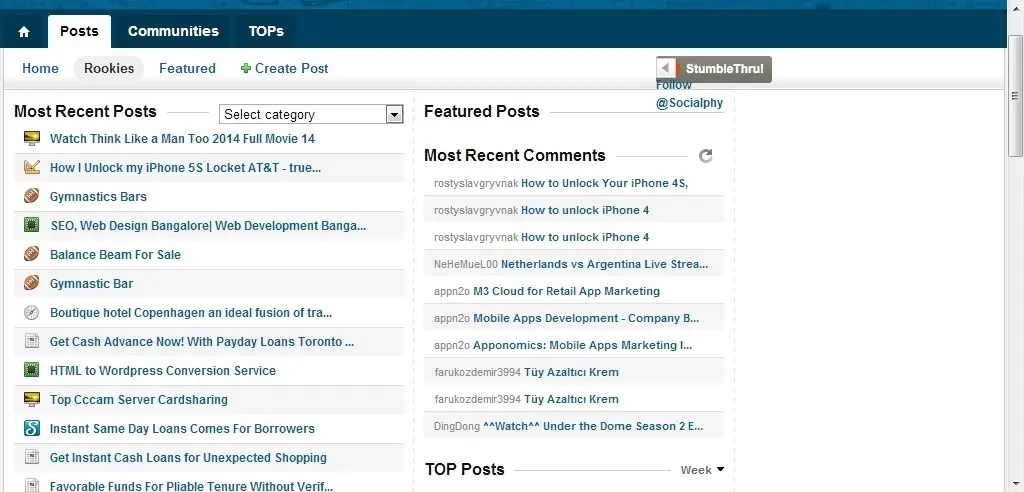Image resolution: width=1024 pixels, height=492 pixels.
Task: Refresh Most Recent Comments
Action: point(705,156)
